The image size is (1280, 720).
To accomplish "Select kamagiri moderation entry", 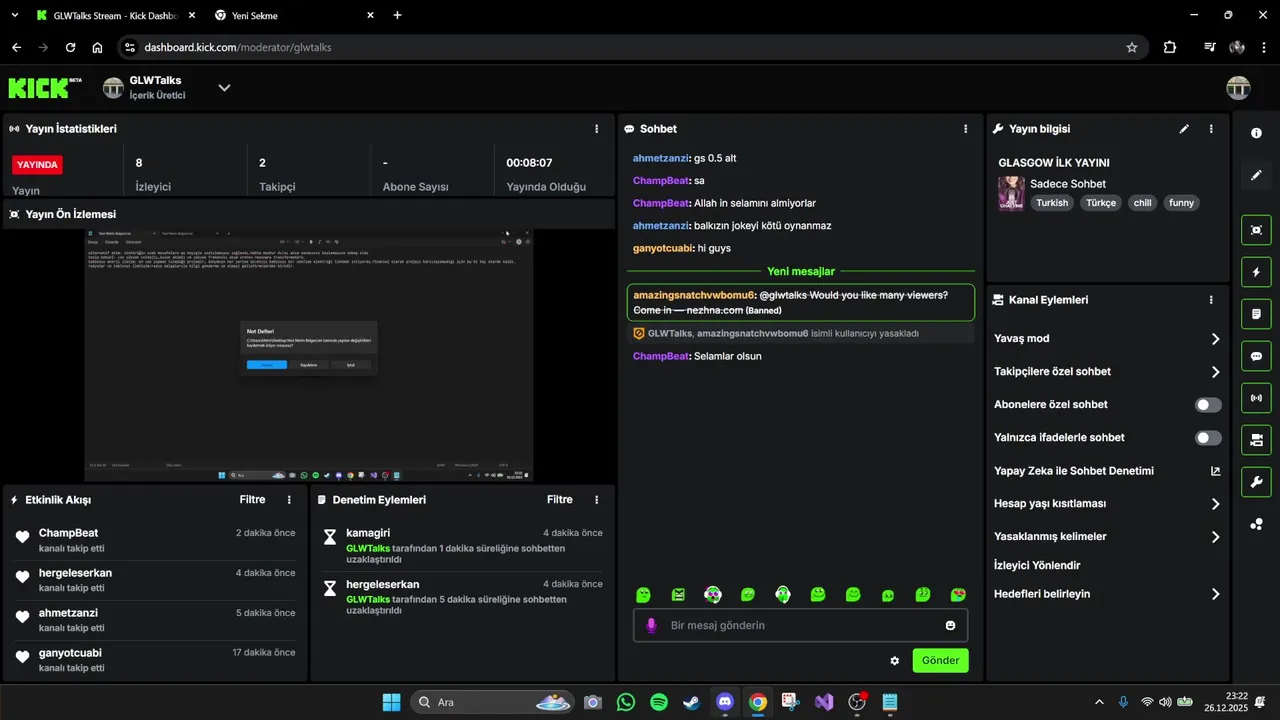I will (462, 548).
